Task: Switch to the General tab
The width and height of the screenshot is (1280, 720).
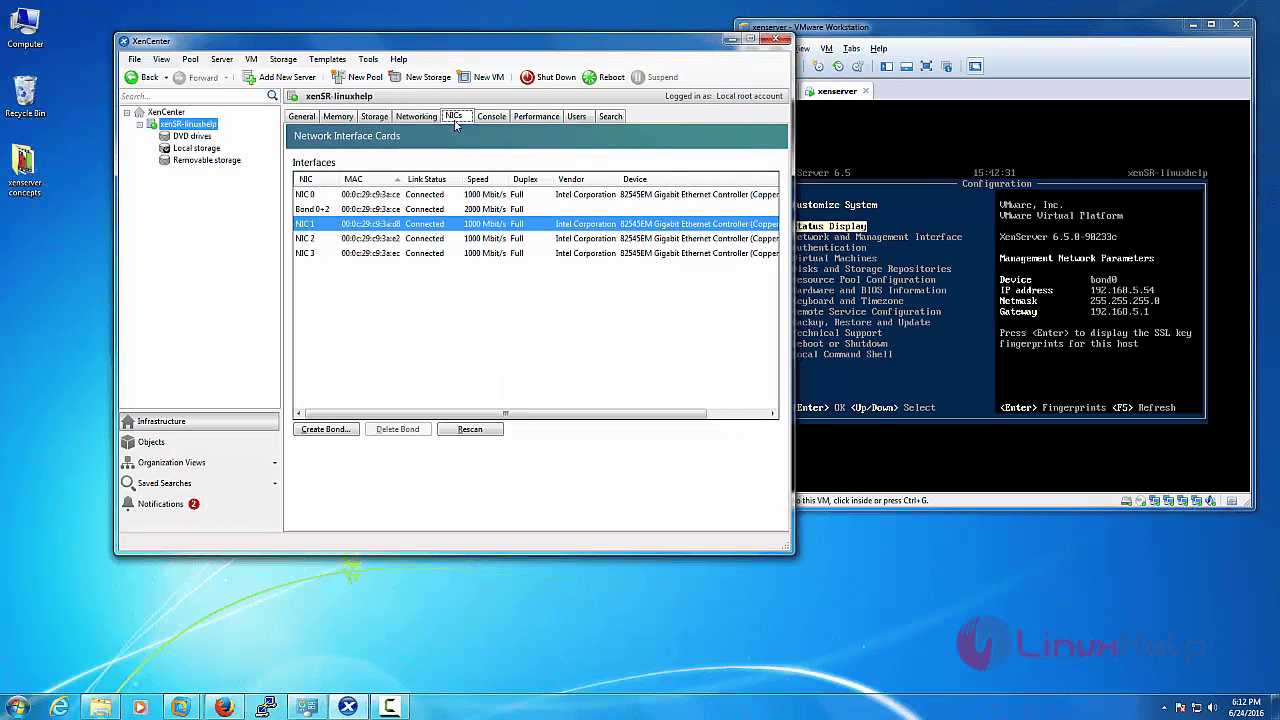Action: click(302, 116)
